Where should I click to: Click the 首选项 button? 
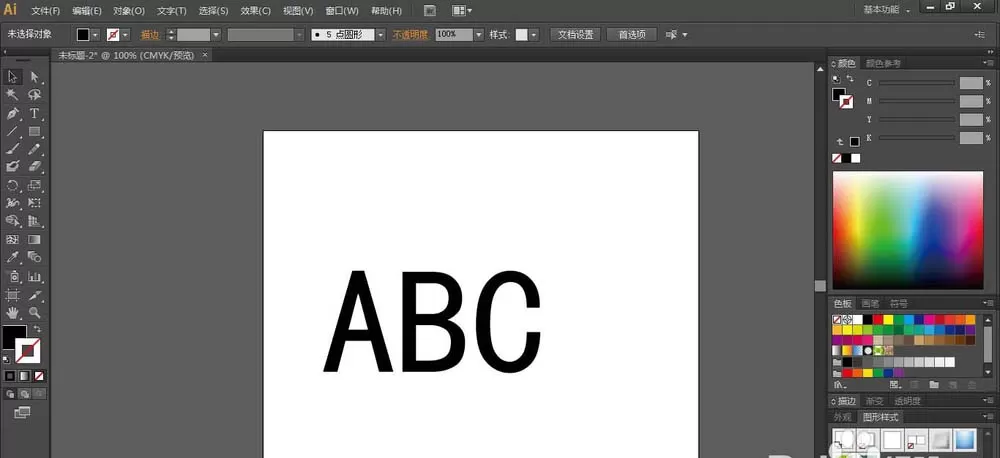coord(631,34)
